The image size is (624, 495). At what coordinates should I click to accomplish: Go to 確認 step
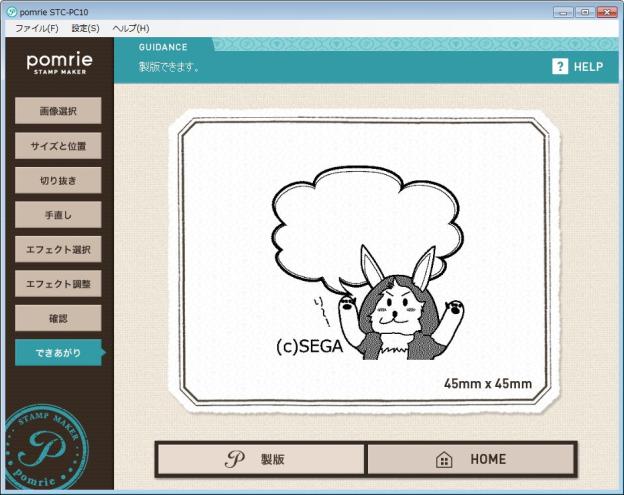tap(58, 318)
